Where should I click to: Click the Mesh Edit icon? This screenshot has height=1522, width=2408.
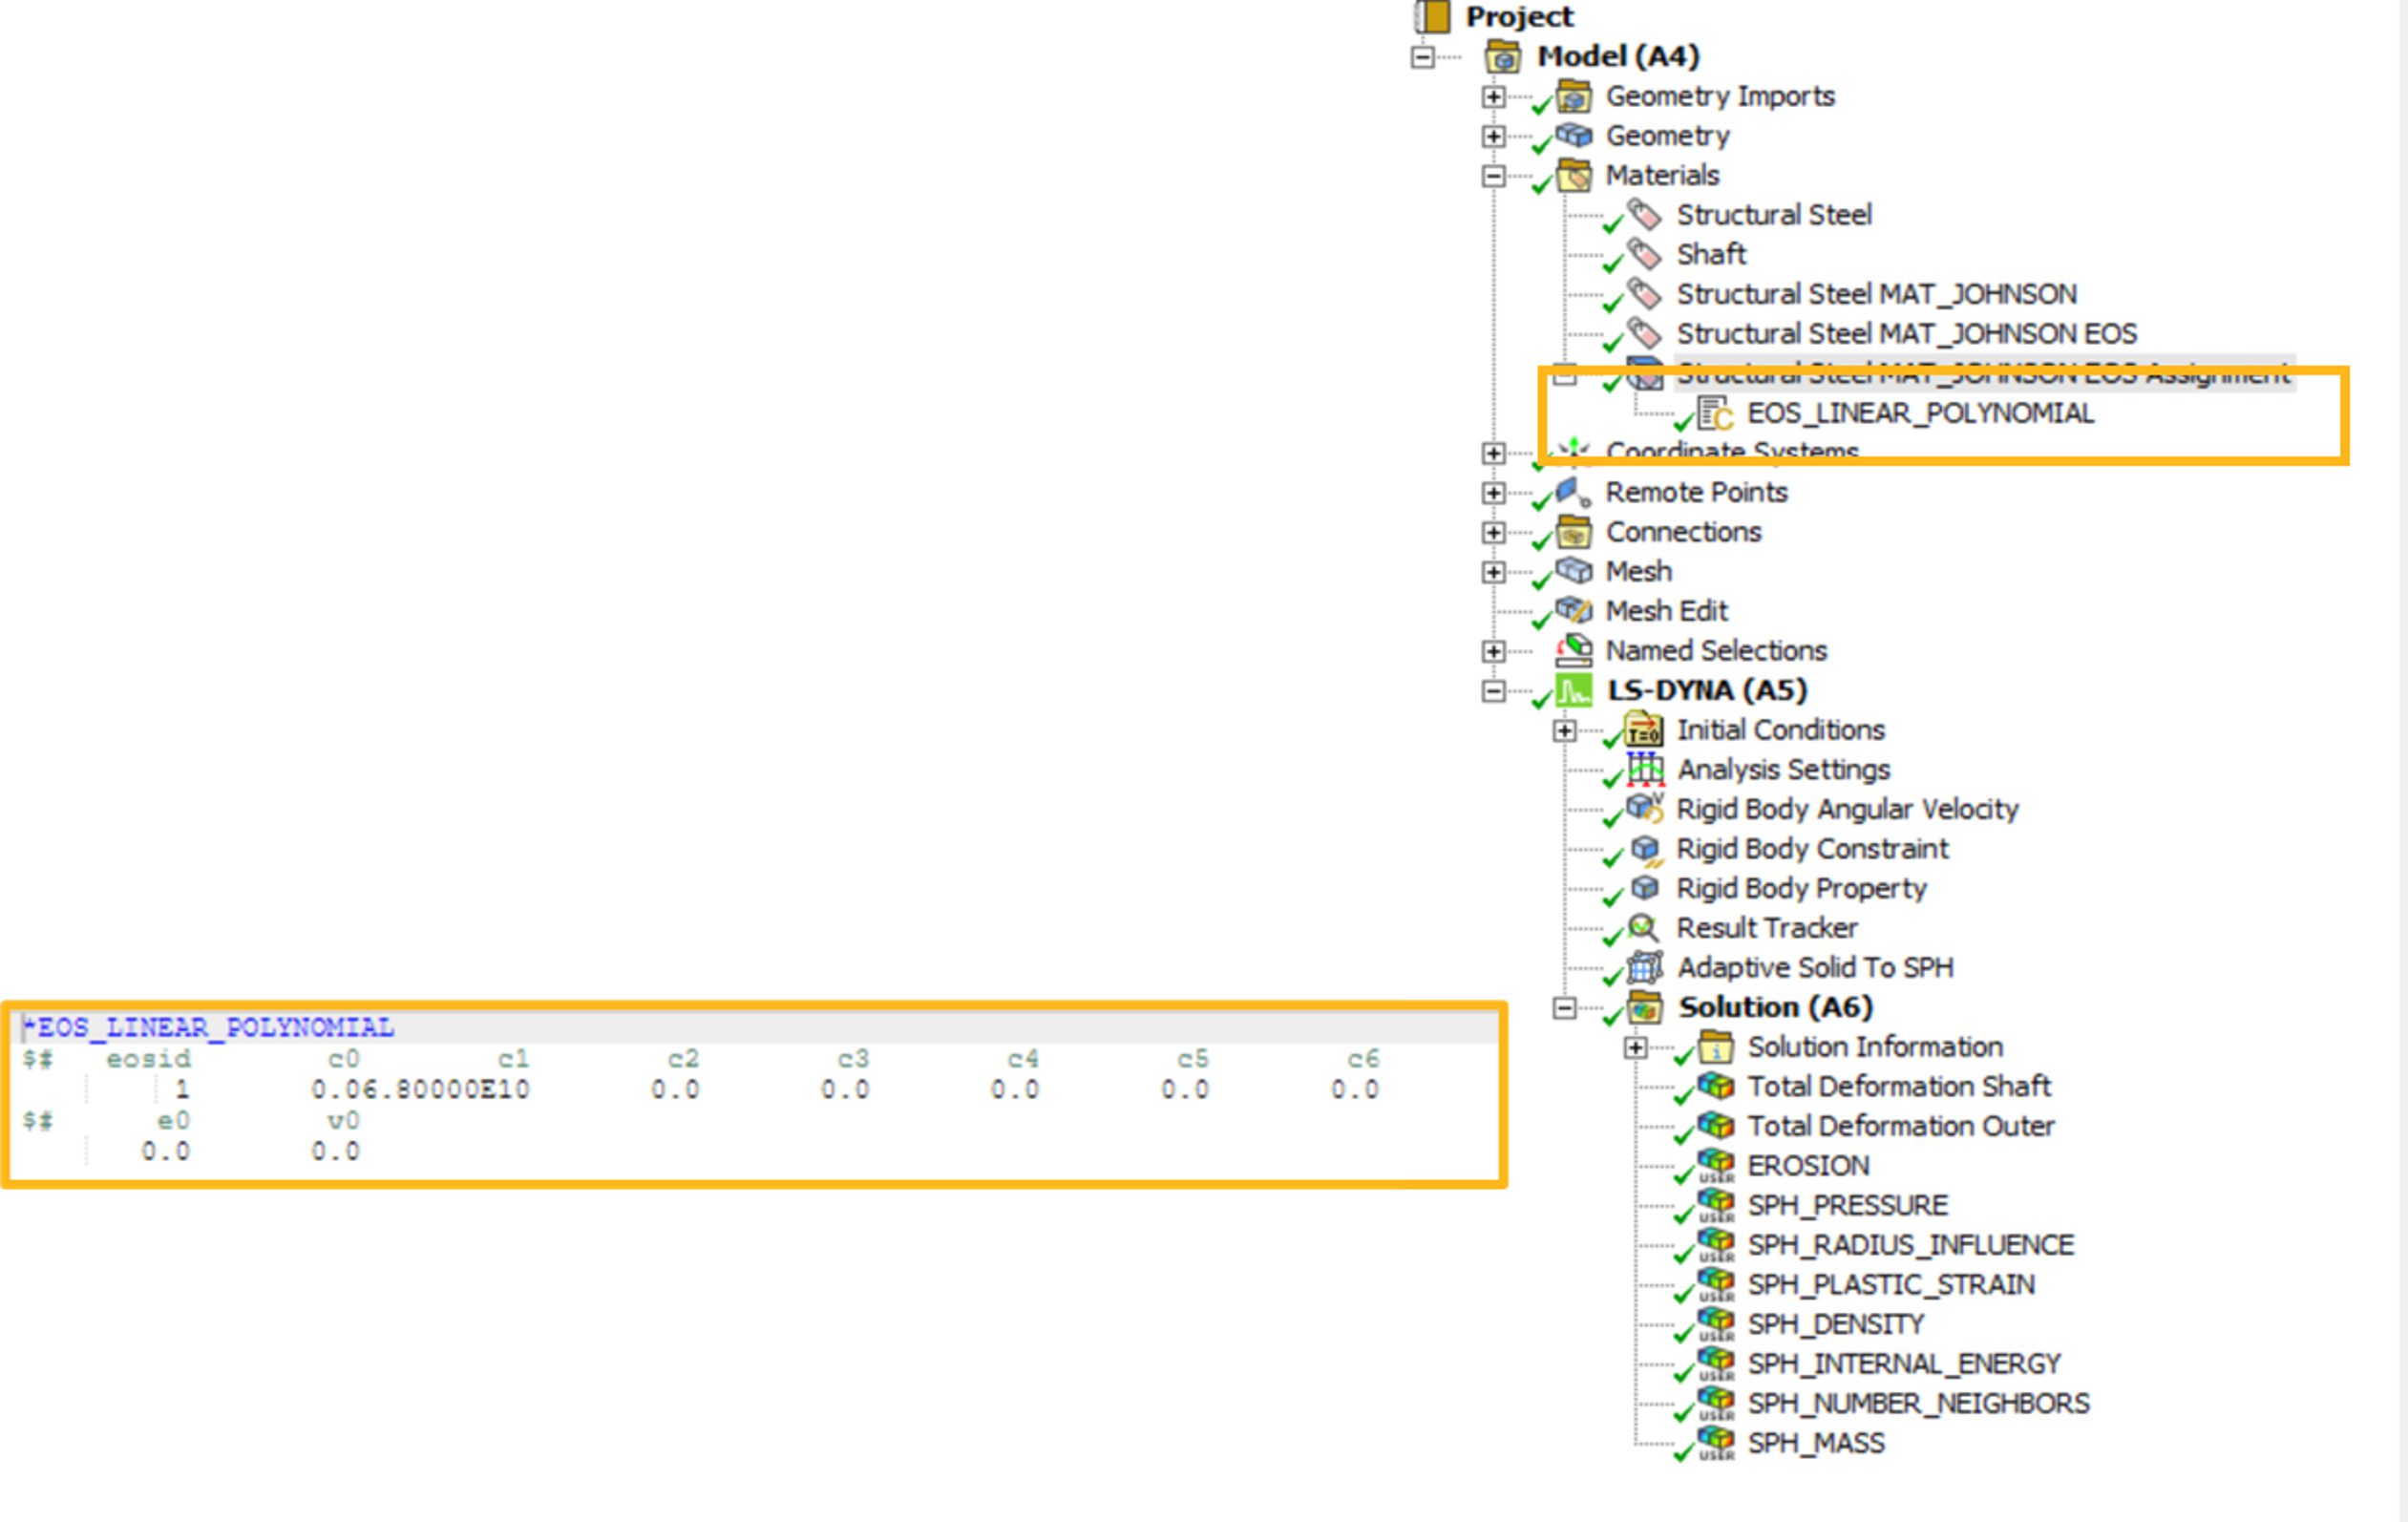pos(1574,610)
